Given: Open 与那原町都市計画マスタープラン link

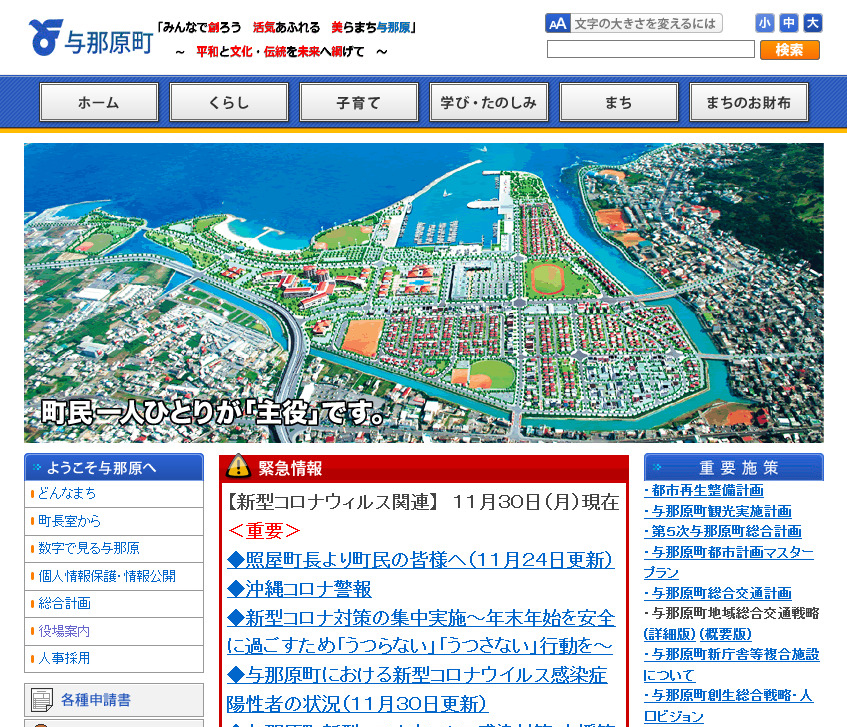Looking at the screenshot, I should 729,562.
